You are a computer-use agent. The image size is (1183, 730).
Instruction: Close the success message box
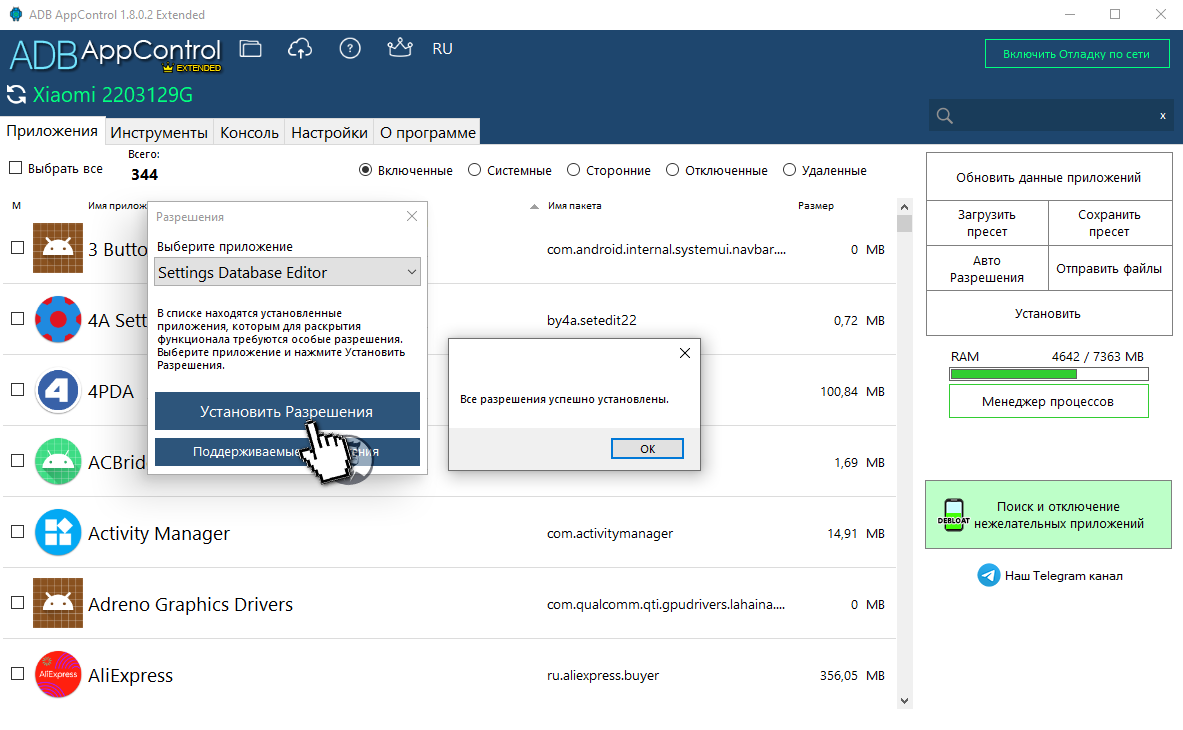(x=685, y=353)
